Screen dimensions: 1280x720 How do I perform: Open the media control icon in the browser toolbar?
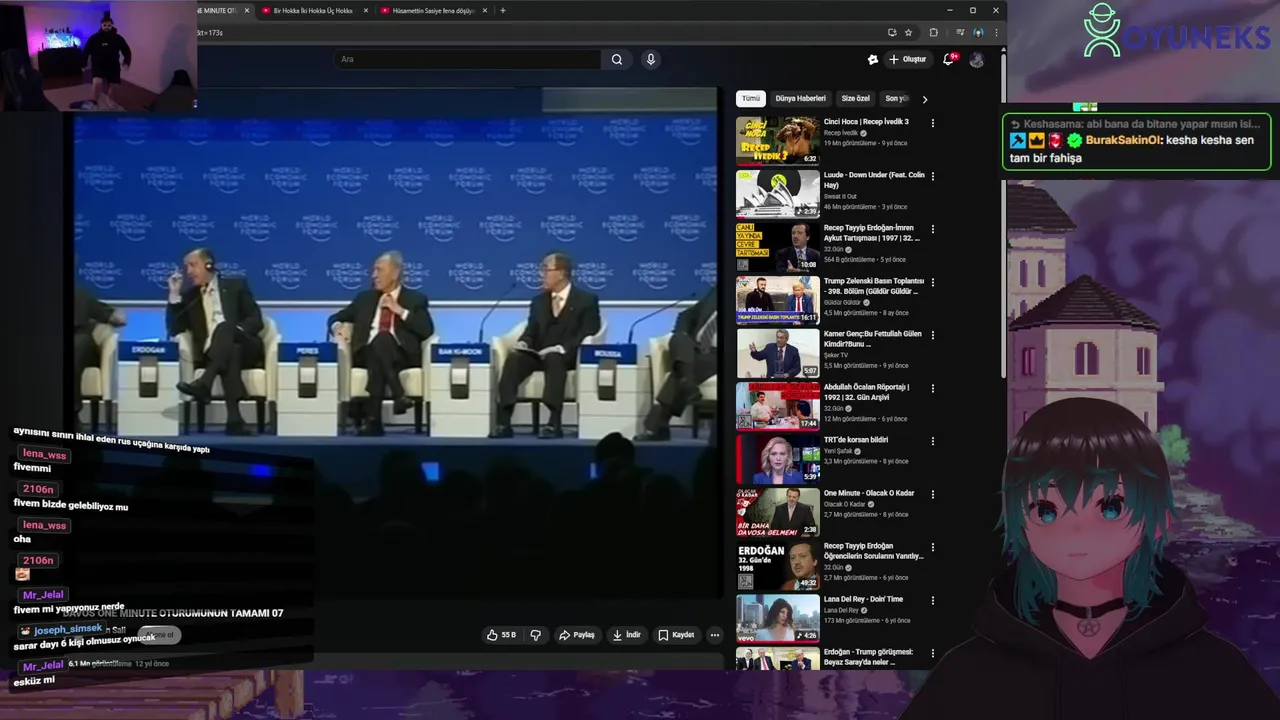pyautogui.click(x=961, y=32)
